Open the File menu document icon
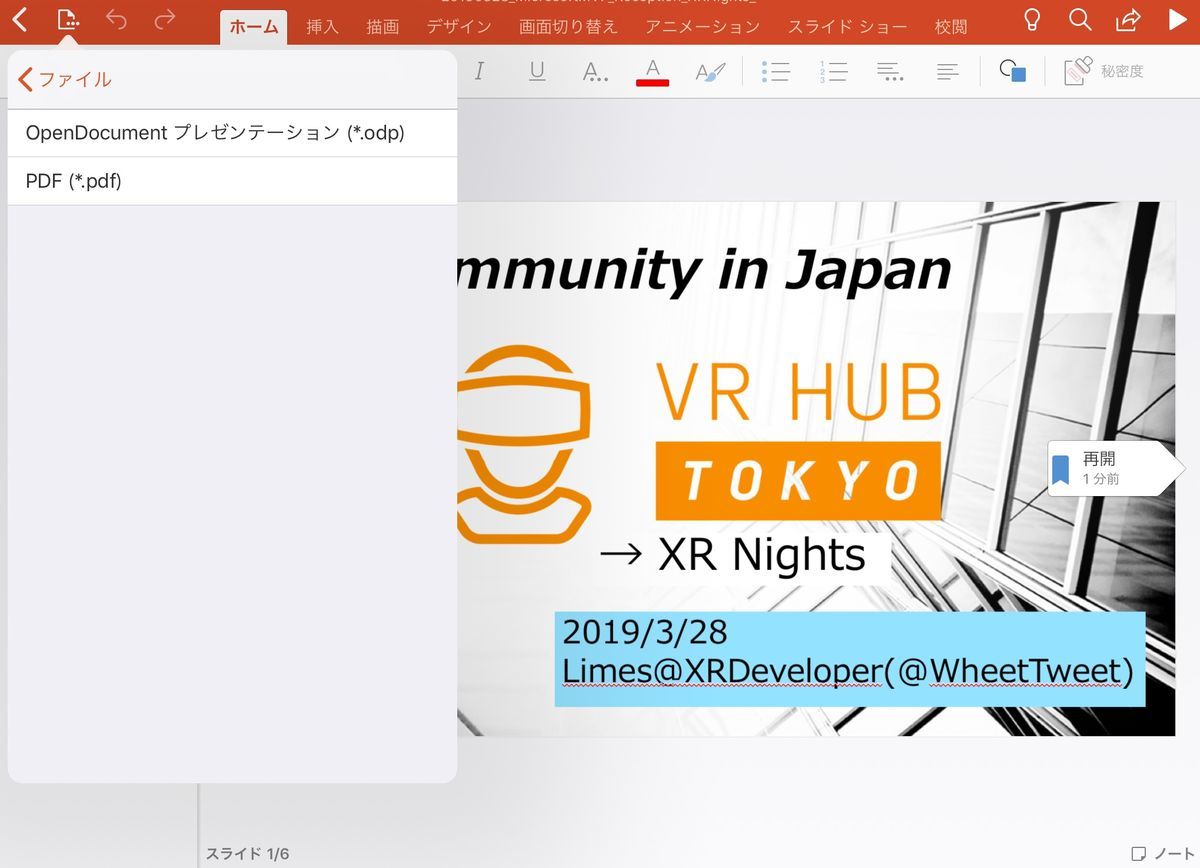Screen dimensions: 1200x868 click(68, 19)
